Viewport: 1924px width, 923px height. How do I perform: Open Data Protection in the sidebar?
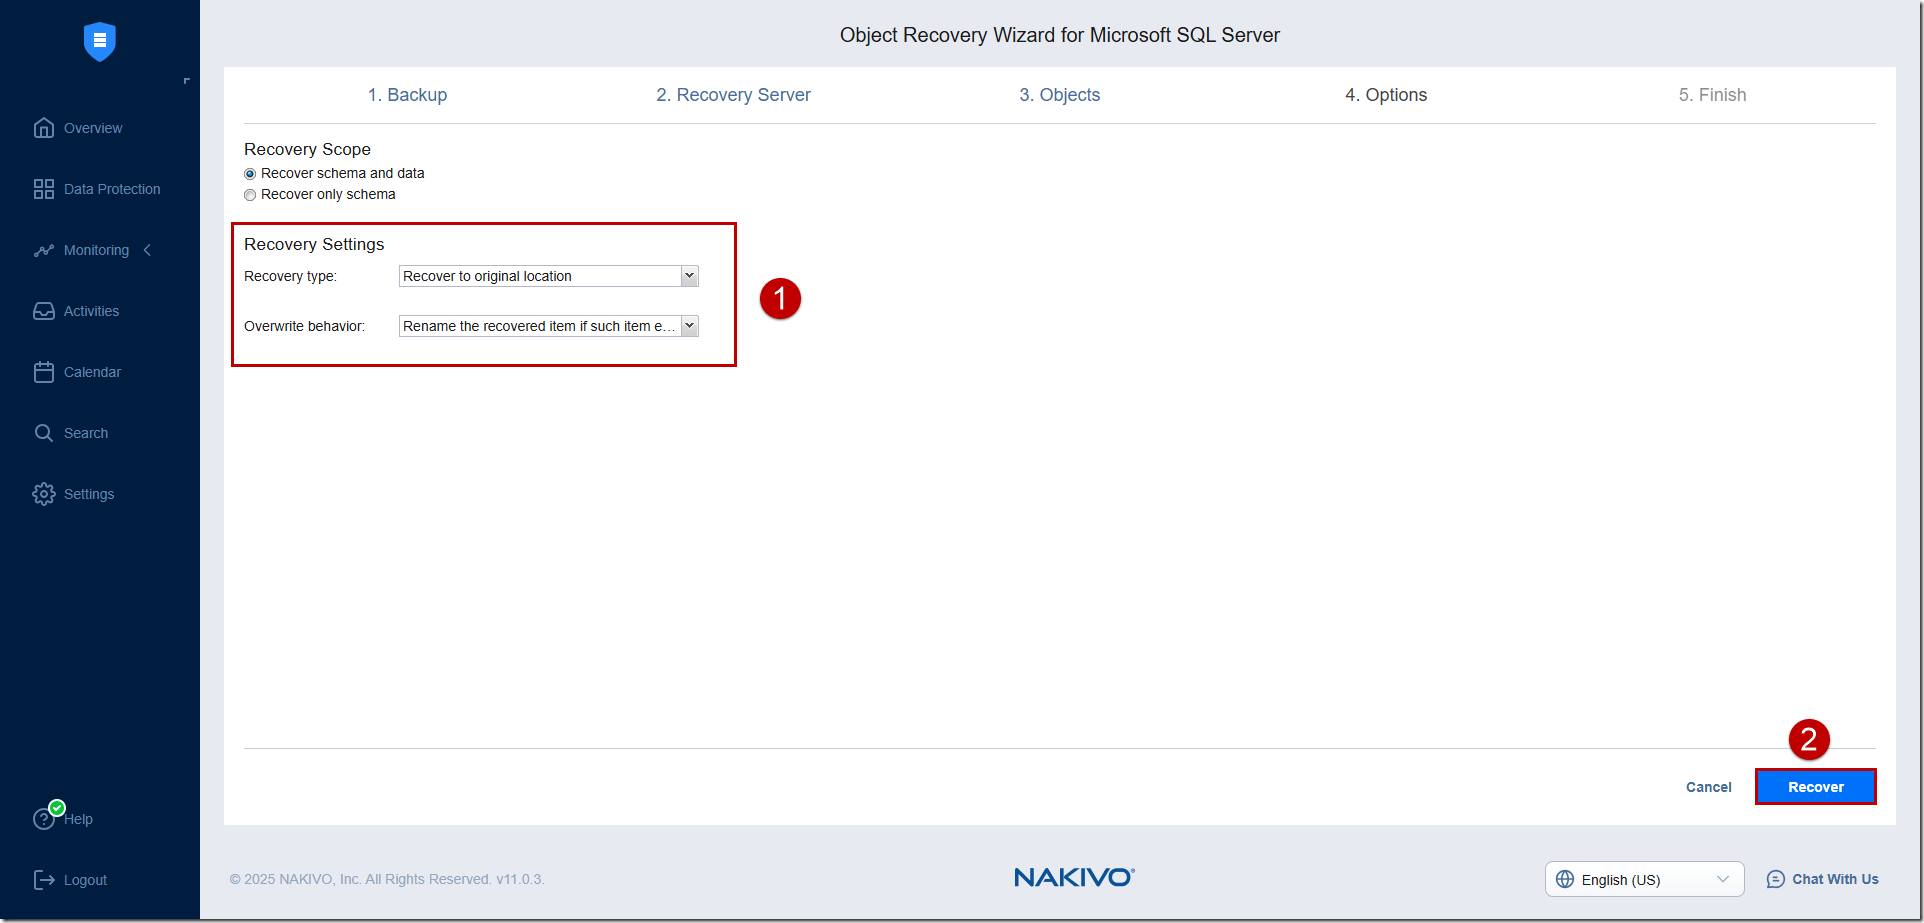[x=112, y=189]
